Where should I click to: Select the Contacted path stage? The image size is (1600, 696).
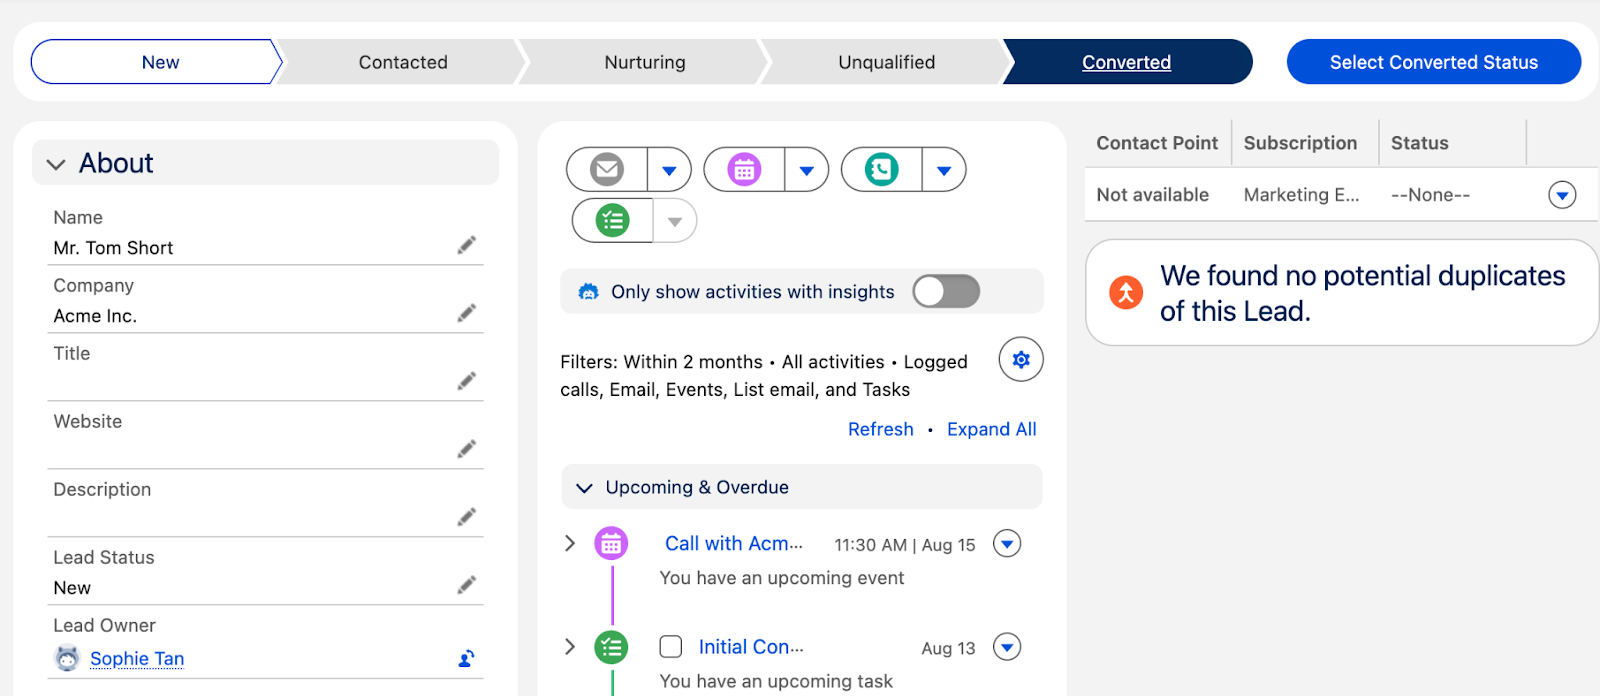coord(402,61)
